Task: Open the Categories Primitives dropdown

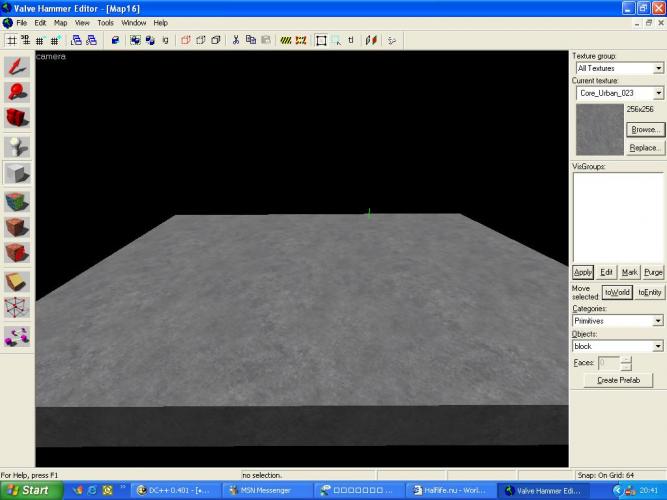Action: 658,321
